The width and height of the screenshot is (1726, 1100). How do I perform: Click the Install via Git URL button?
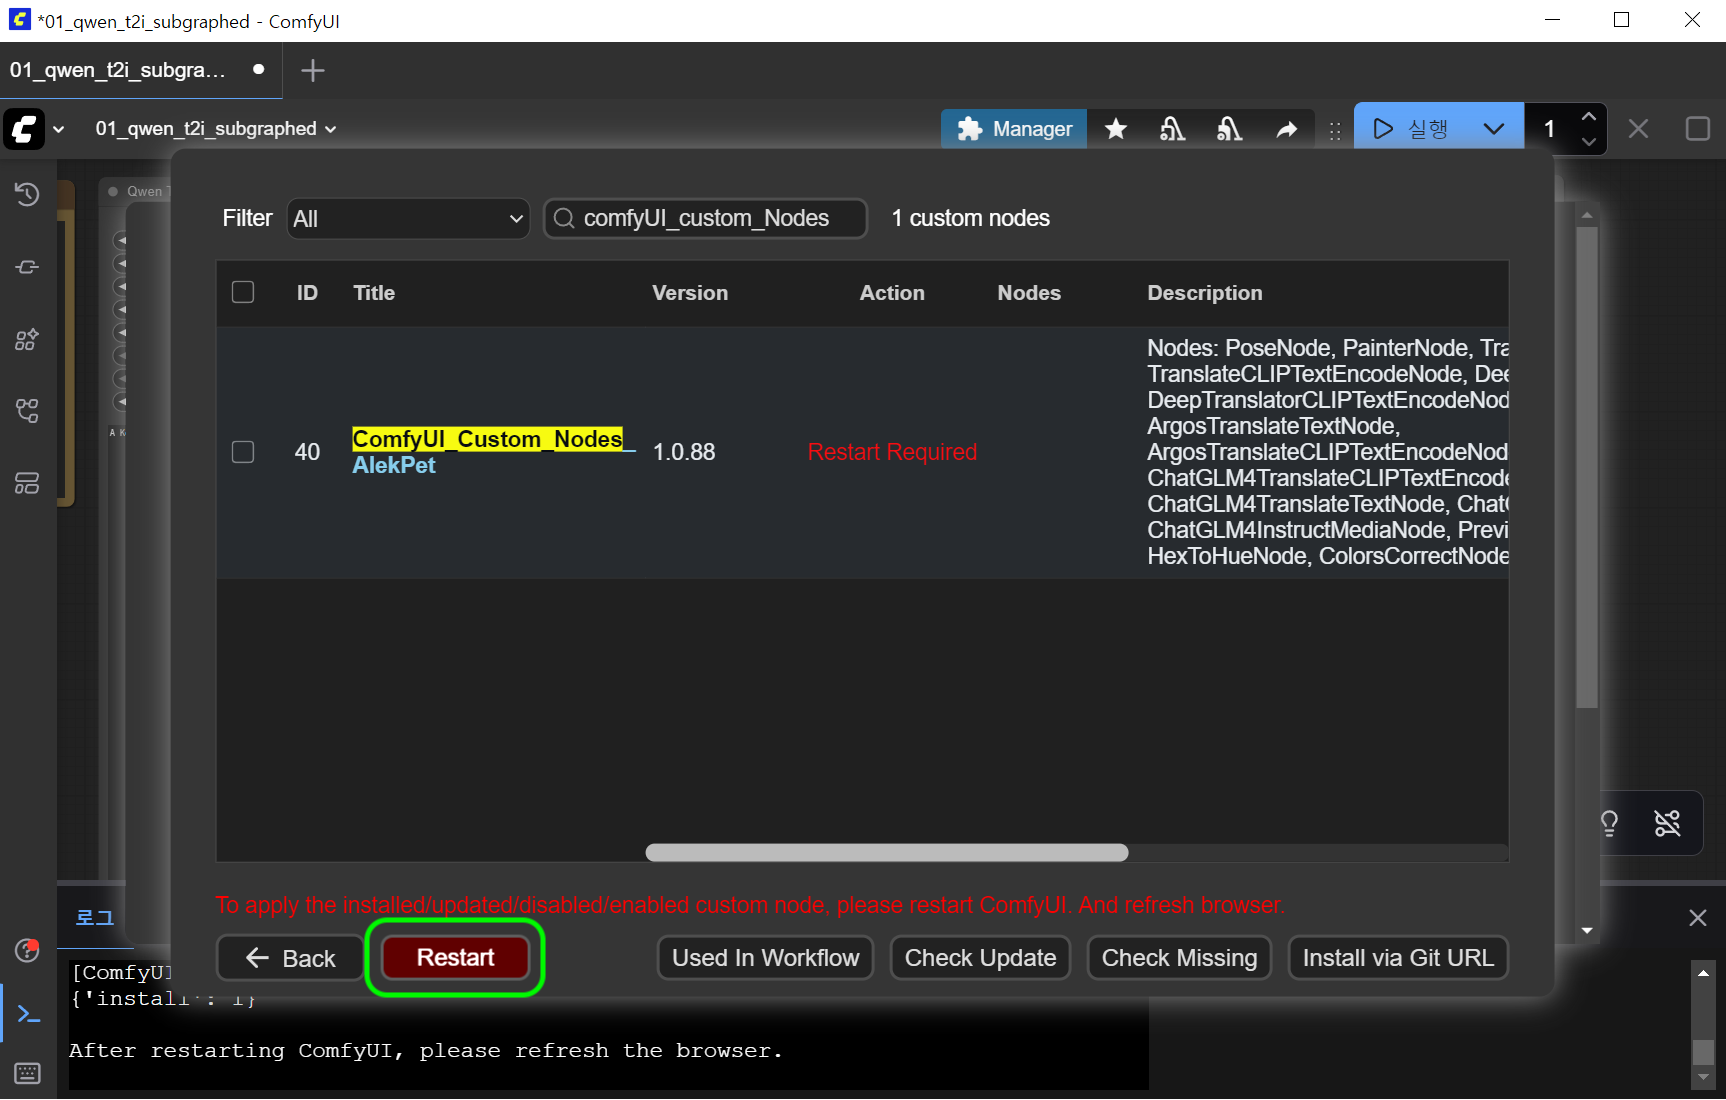point(1398,958)
